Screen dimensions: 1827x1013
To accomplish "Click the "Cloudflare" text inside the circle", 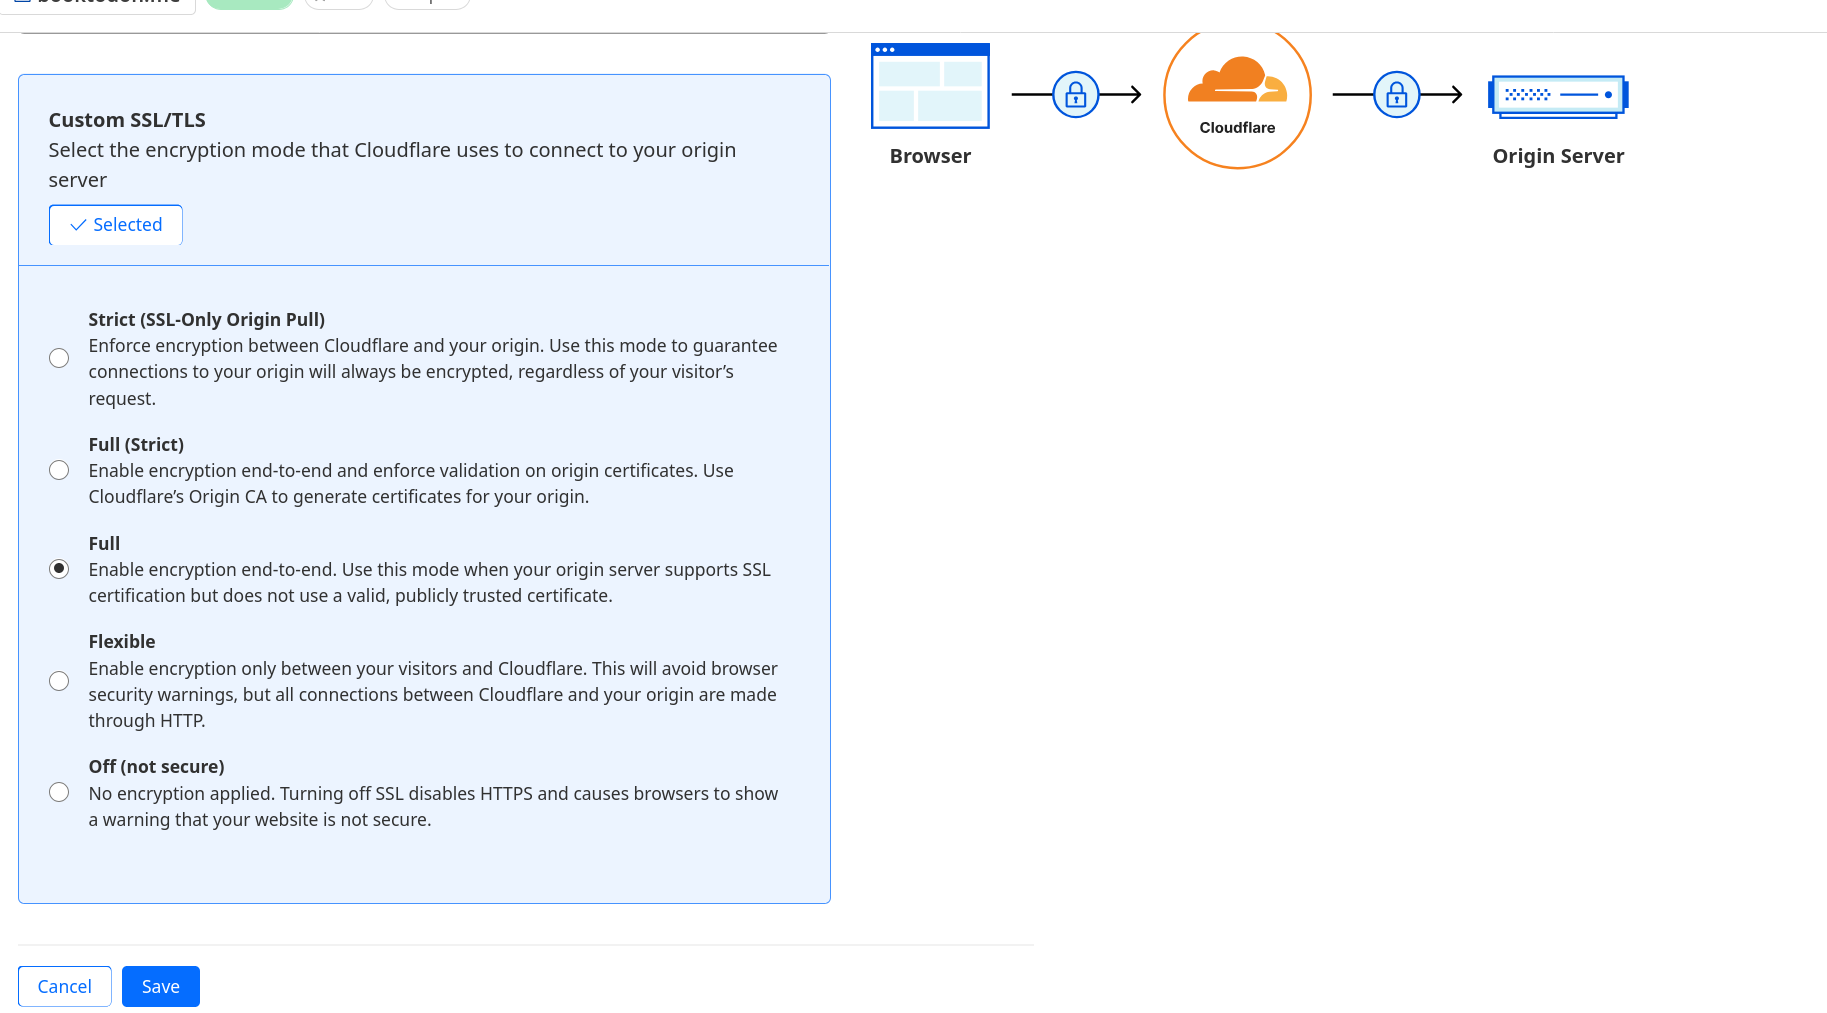I will tap(1237, 128).
